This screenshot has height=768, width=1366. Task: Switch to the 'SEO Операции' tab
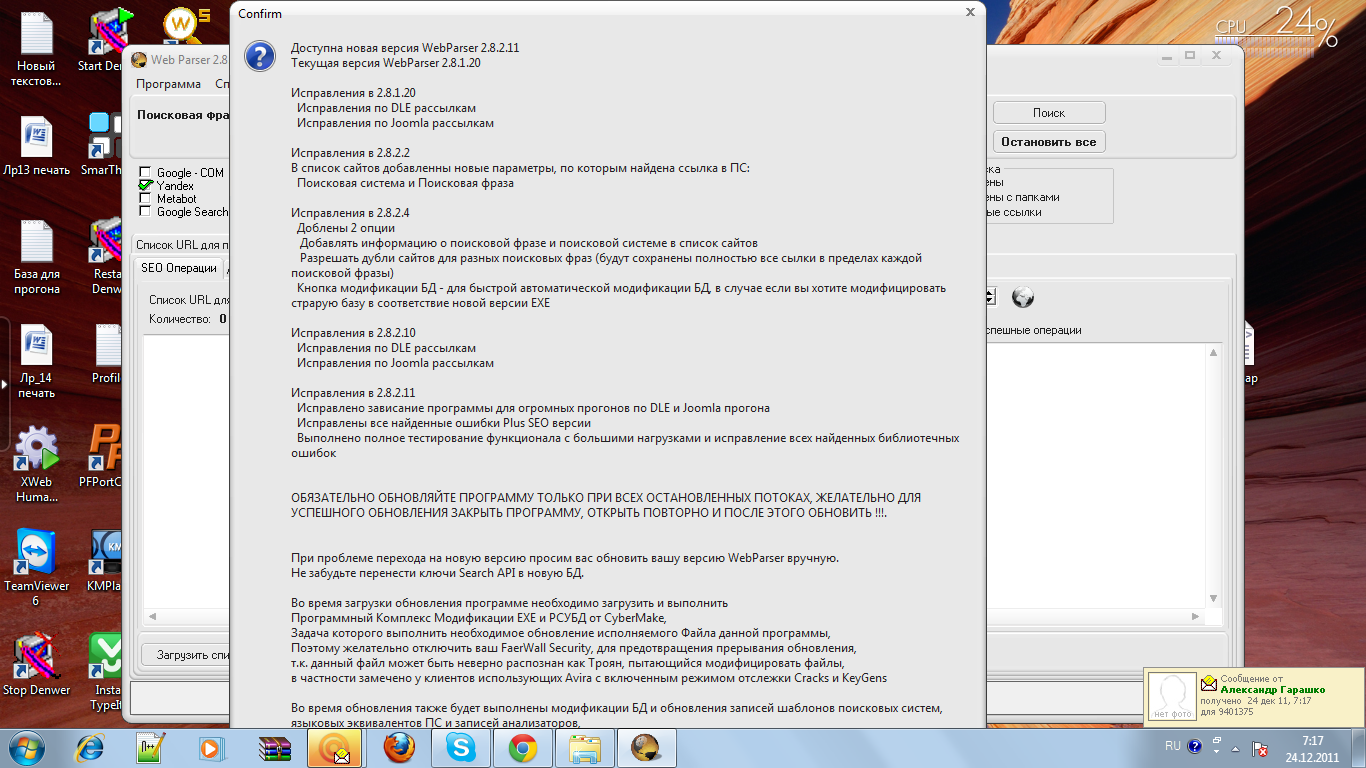179,268
